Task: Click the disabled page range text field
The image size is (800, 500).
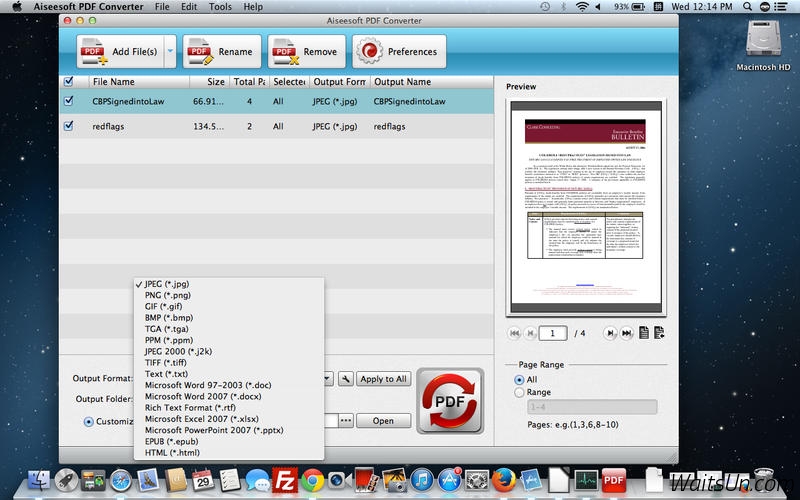Action: pyautogui.click(x=592, y=407)
